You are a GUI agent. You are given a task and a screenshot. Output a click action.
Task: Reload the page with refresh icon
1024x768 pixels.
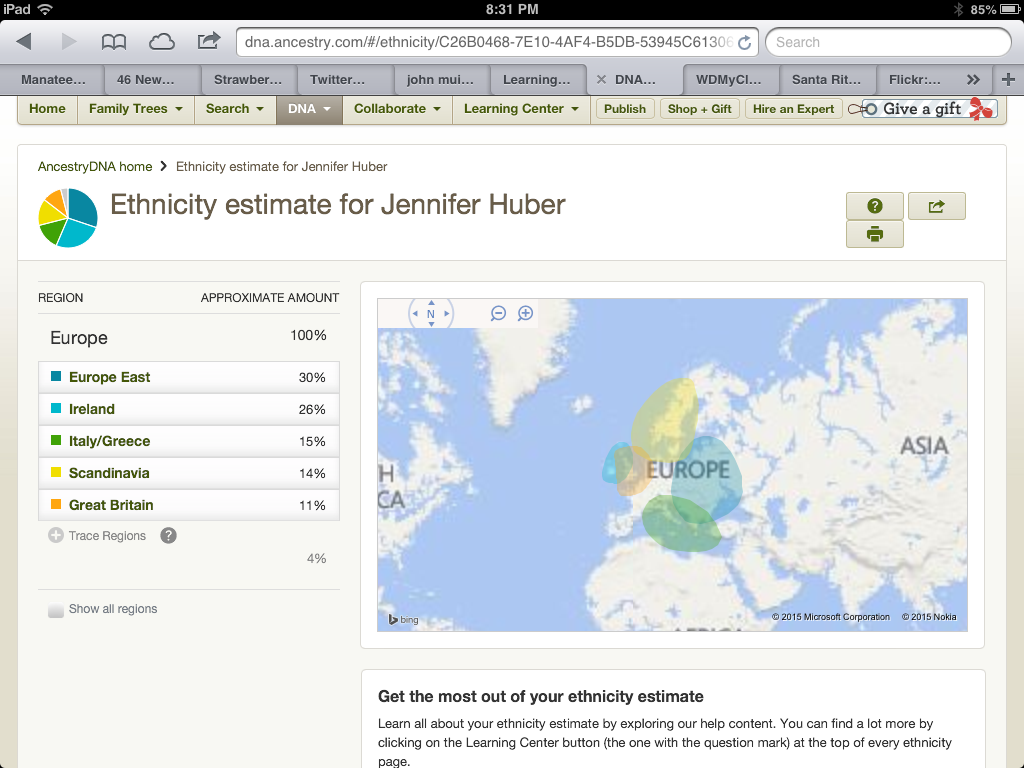(744, 43)
